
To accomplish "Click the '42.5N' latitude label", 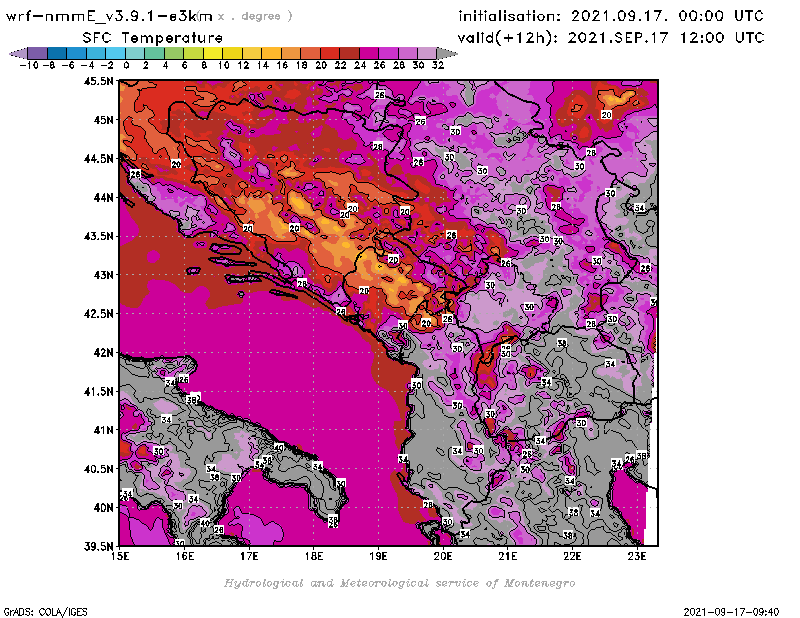I will click(98, 314).
